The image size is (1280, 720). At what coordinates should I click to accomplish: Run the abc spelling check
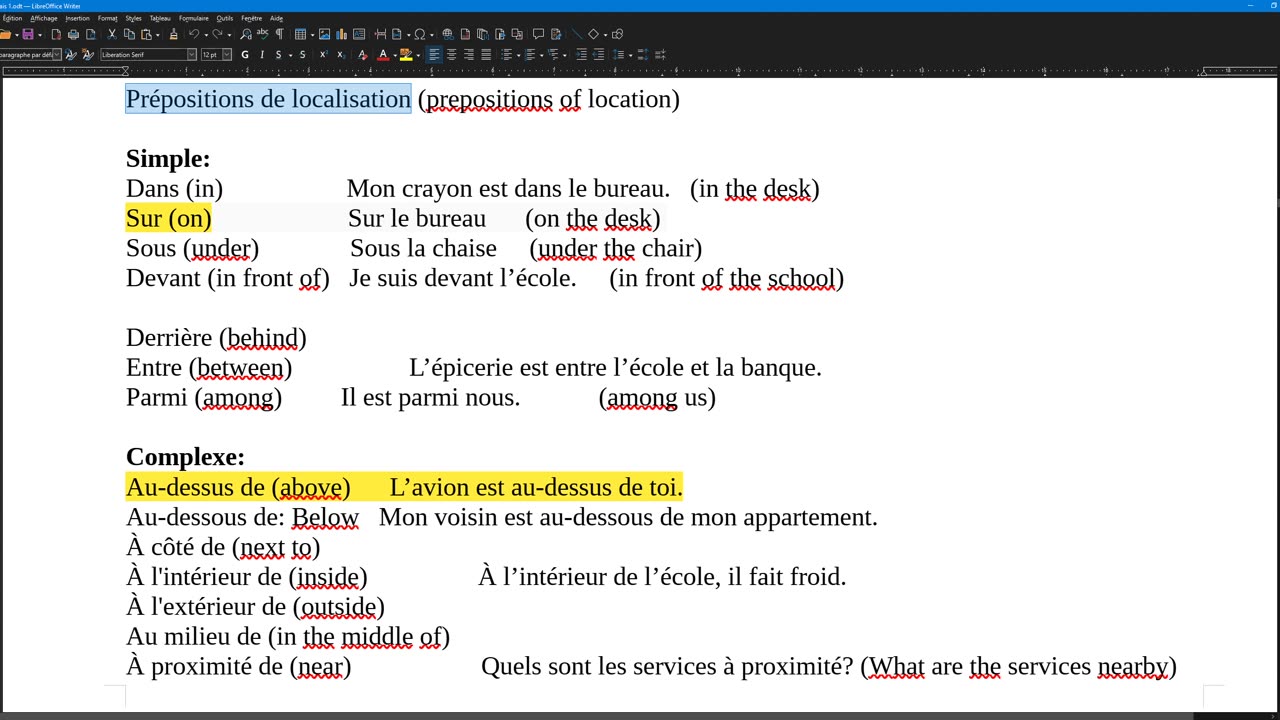(x=262, y=34)
